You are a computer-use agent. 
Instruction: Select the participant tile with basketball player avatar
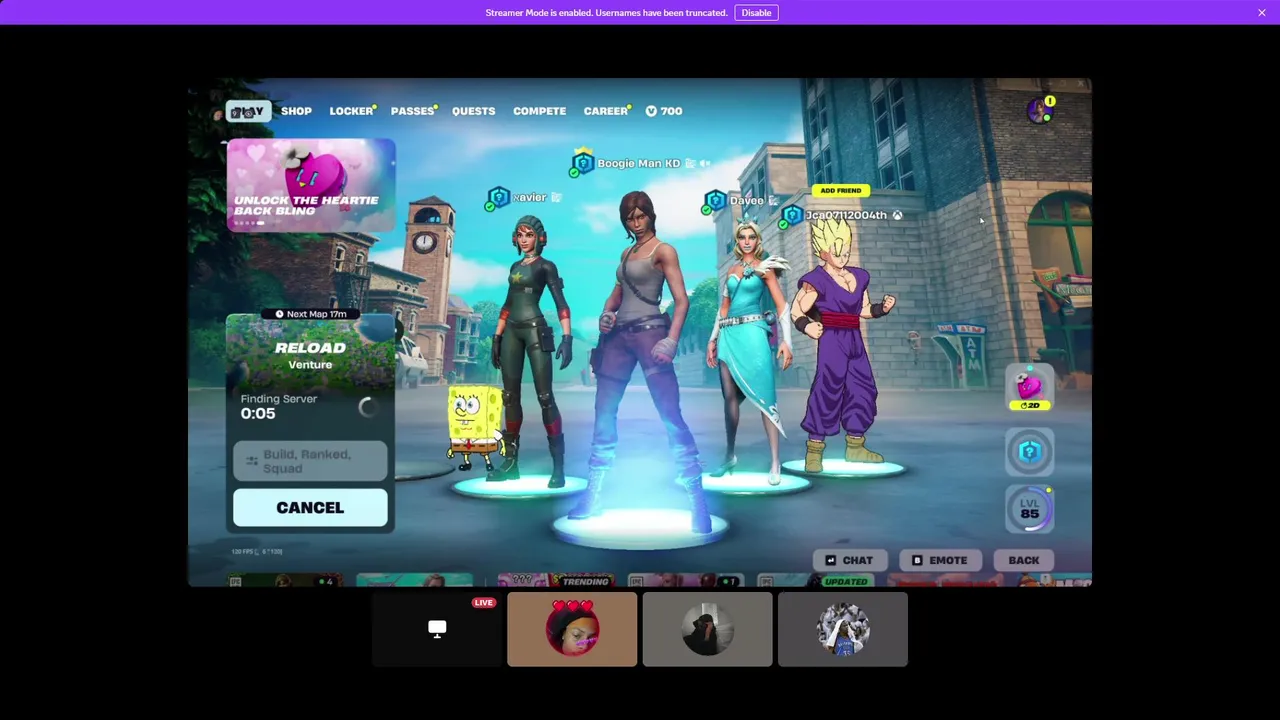click(843, 629)
